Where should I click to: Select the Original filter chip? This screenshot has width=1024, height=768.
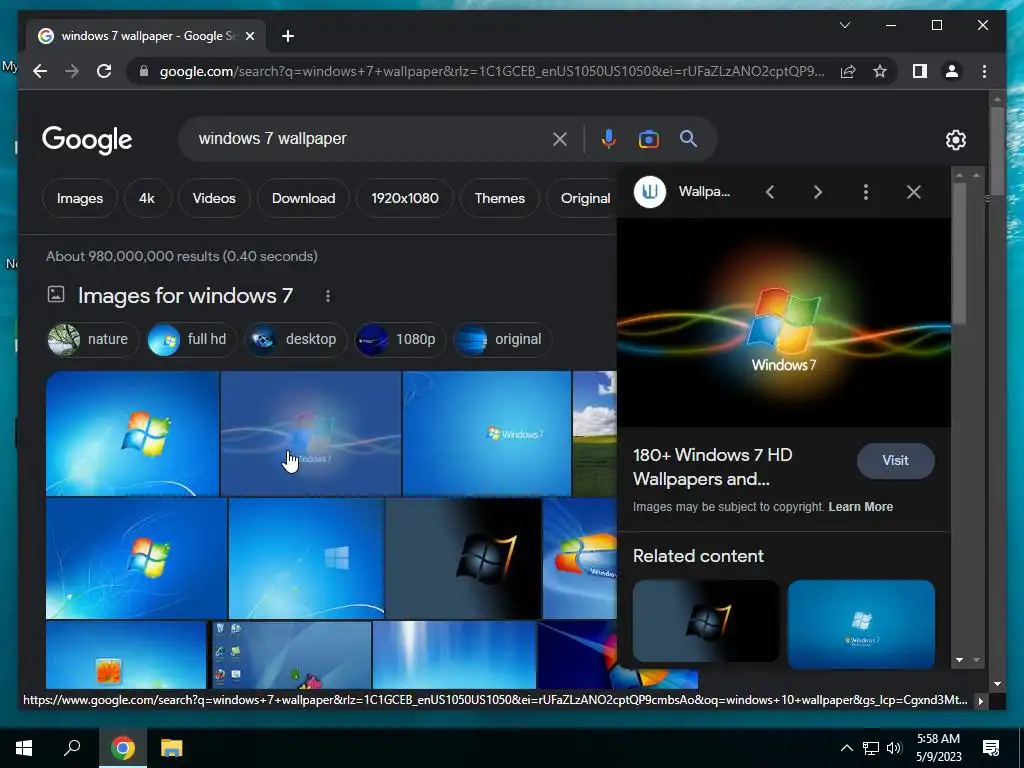click(x=581, y=199)
